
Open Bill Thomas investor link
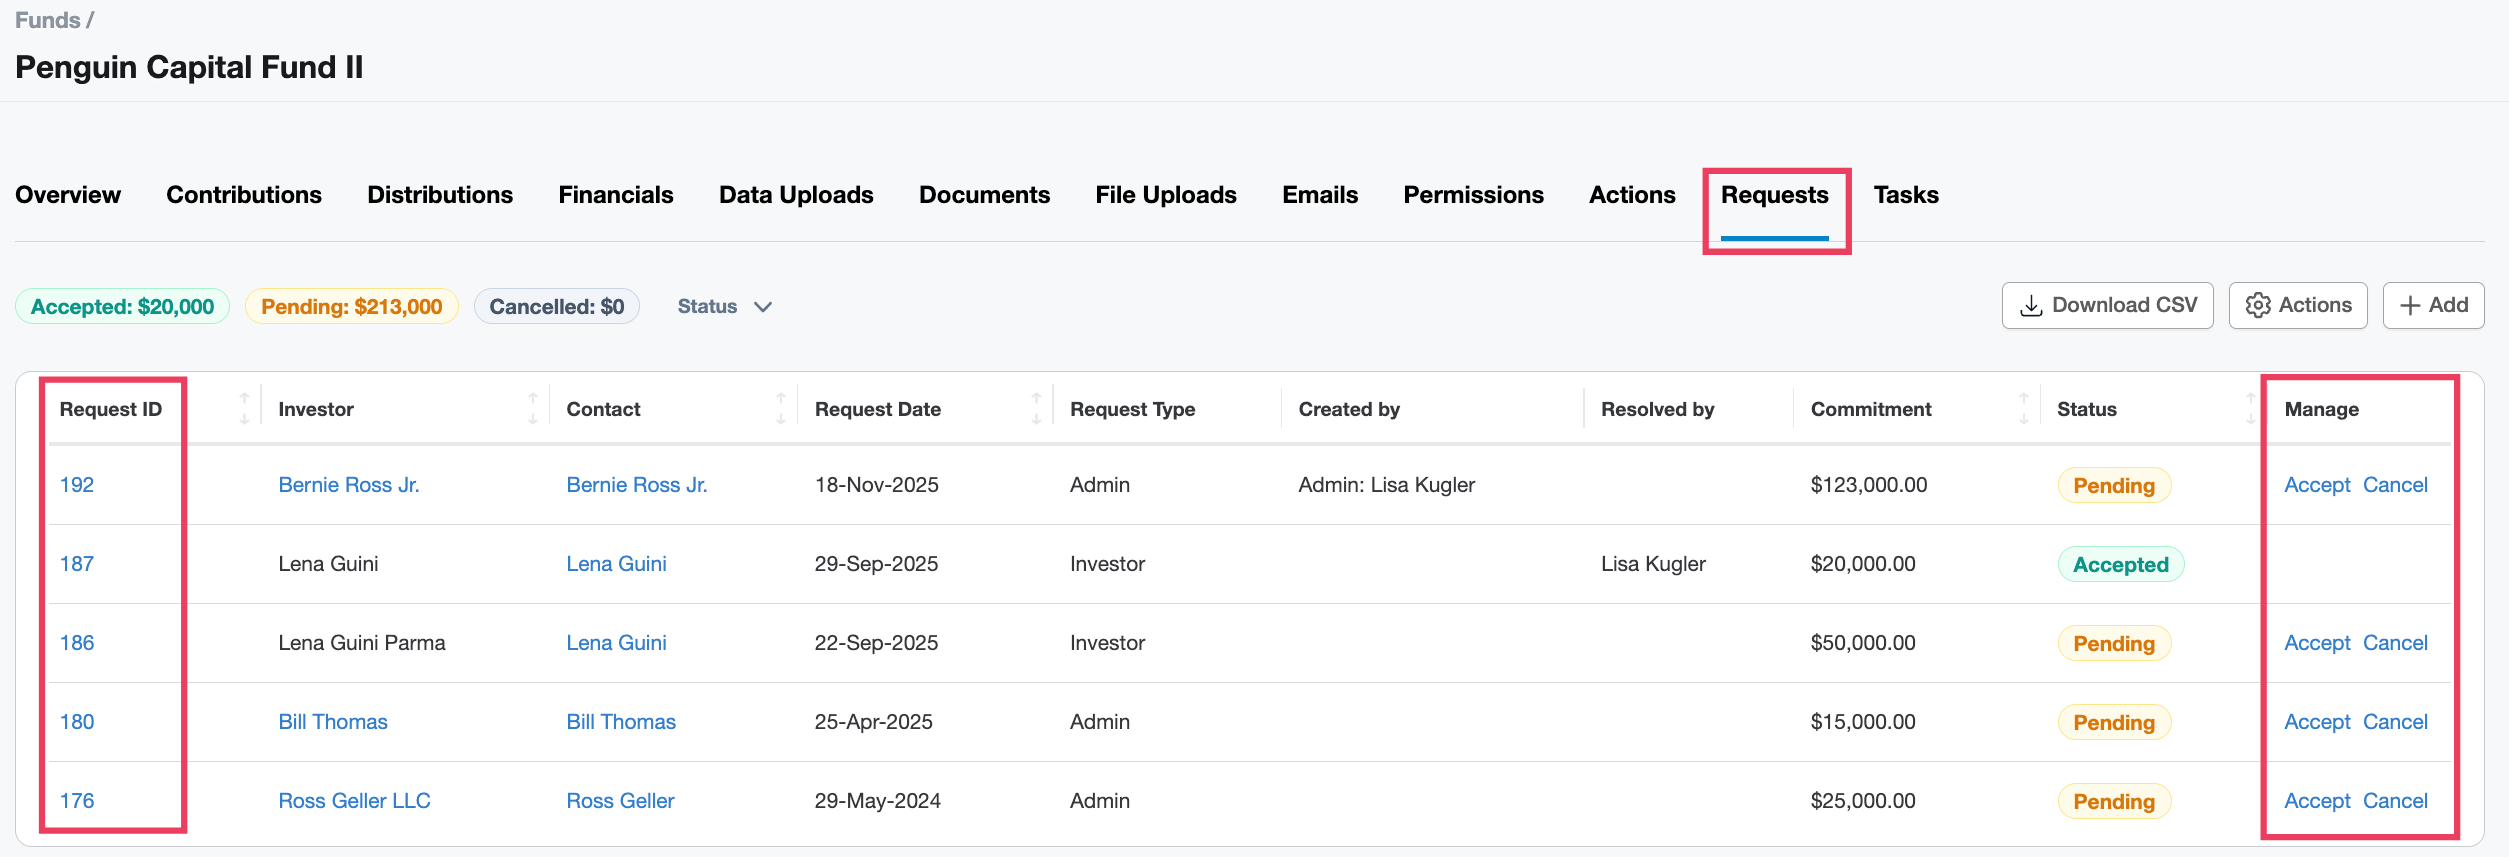pyautogui.click(x=332, y=722)
